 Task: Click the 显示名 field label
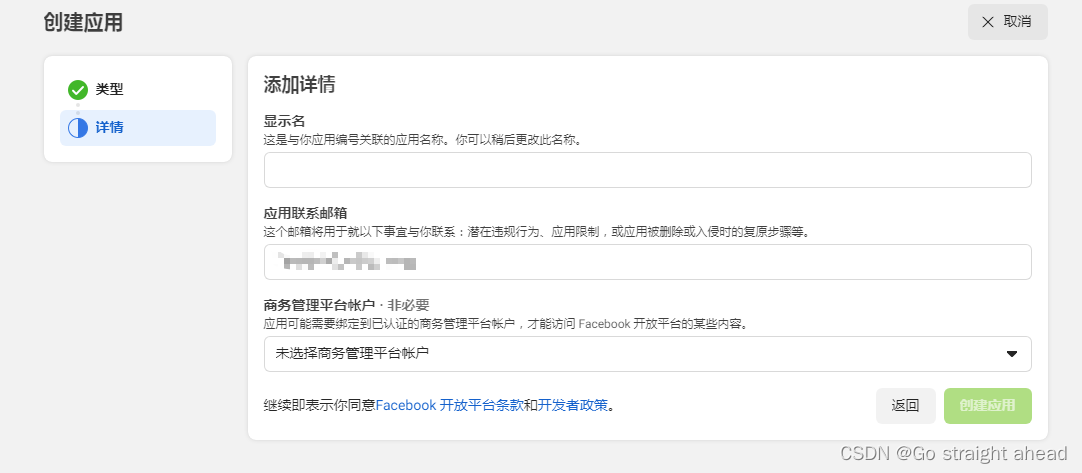coord(284,122)
